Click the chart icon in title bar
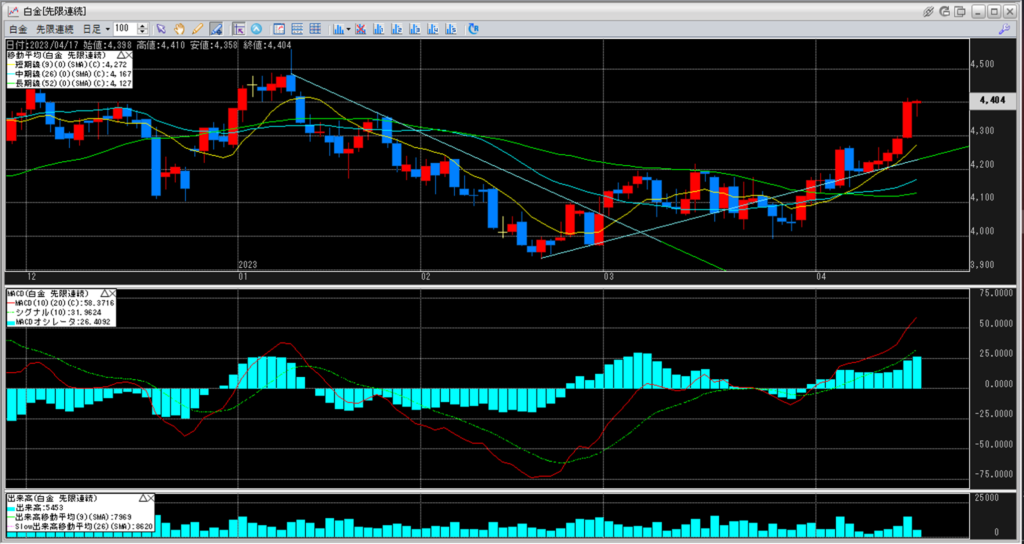The image size is (1024, 544). coord(12,11)
